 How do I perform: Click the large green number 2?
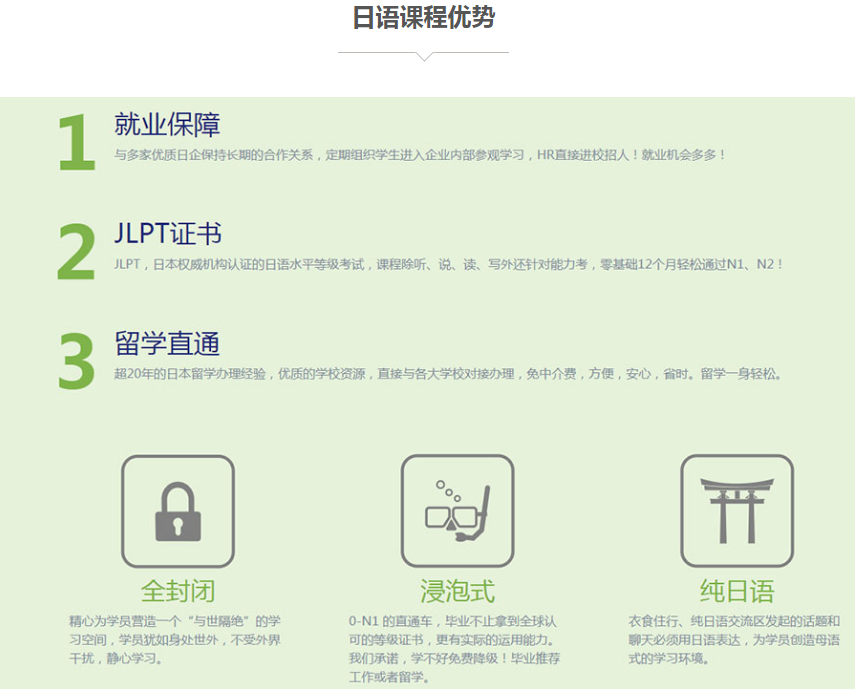76,253
